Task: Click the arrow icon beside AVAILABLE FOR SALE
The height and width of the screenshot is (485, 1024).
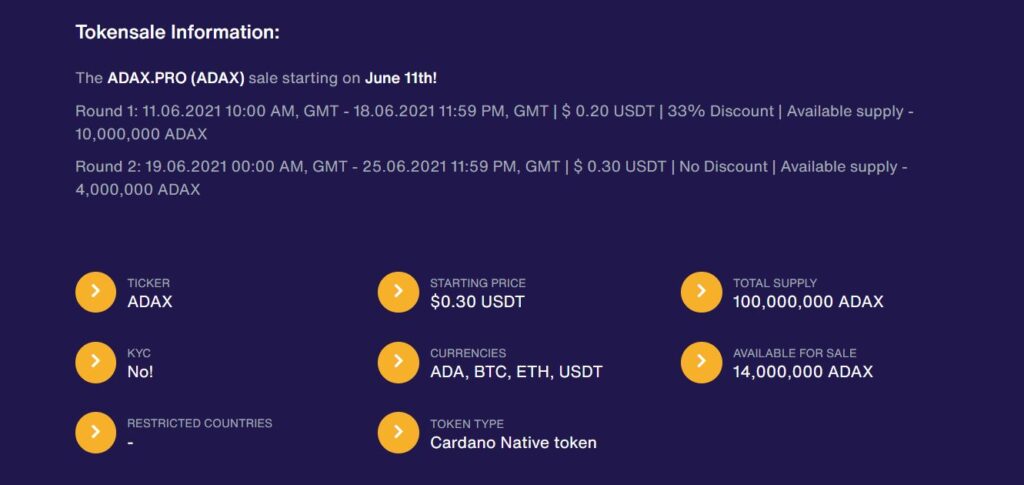Action: 701,362
